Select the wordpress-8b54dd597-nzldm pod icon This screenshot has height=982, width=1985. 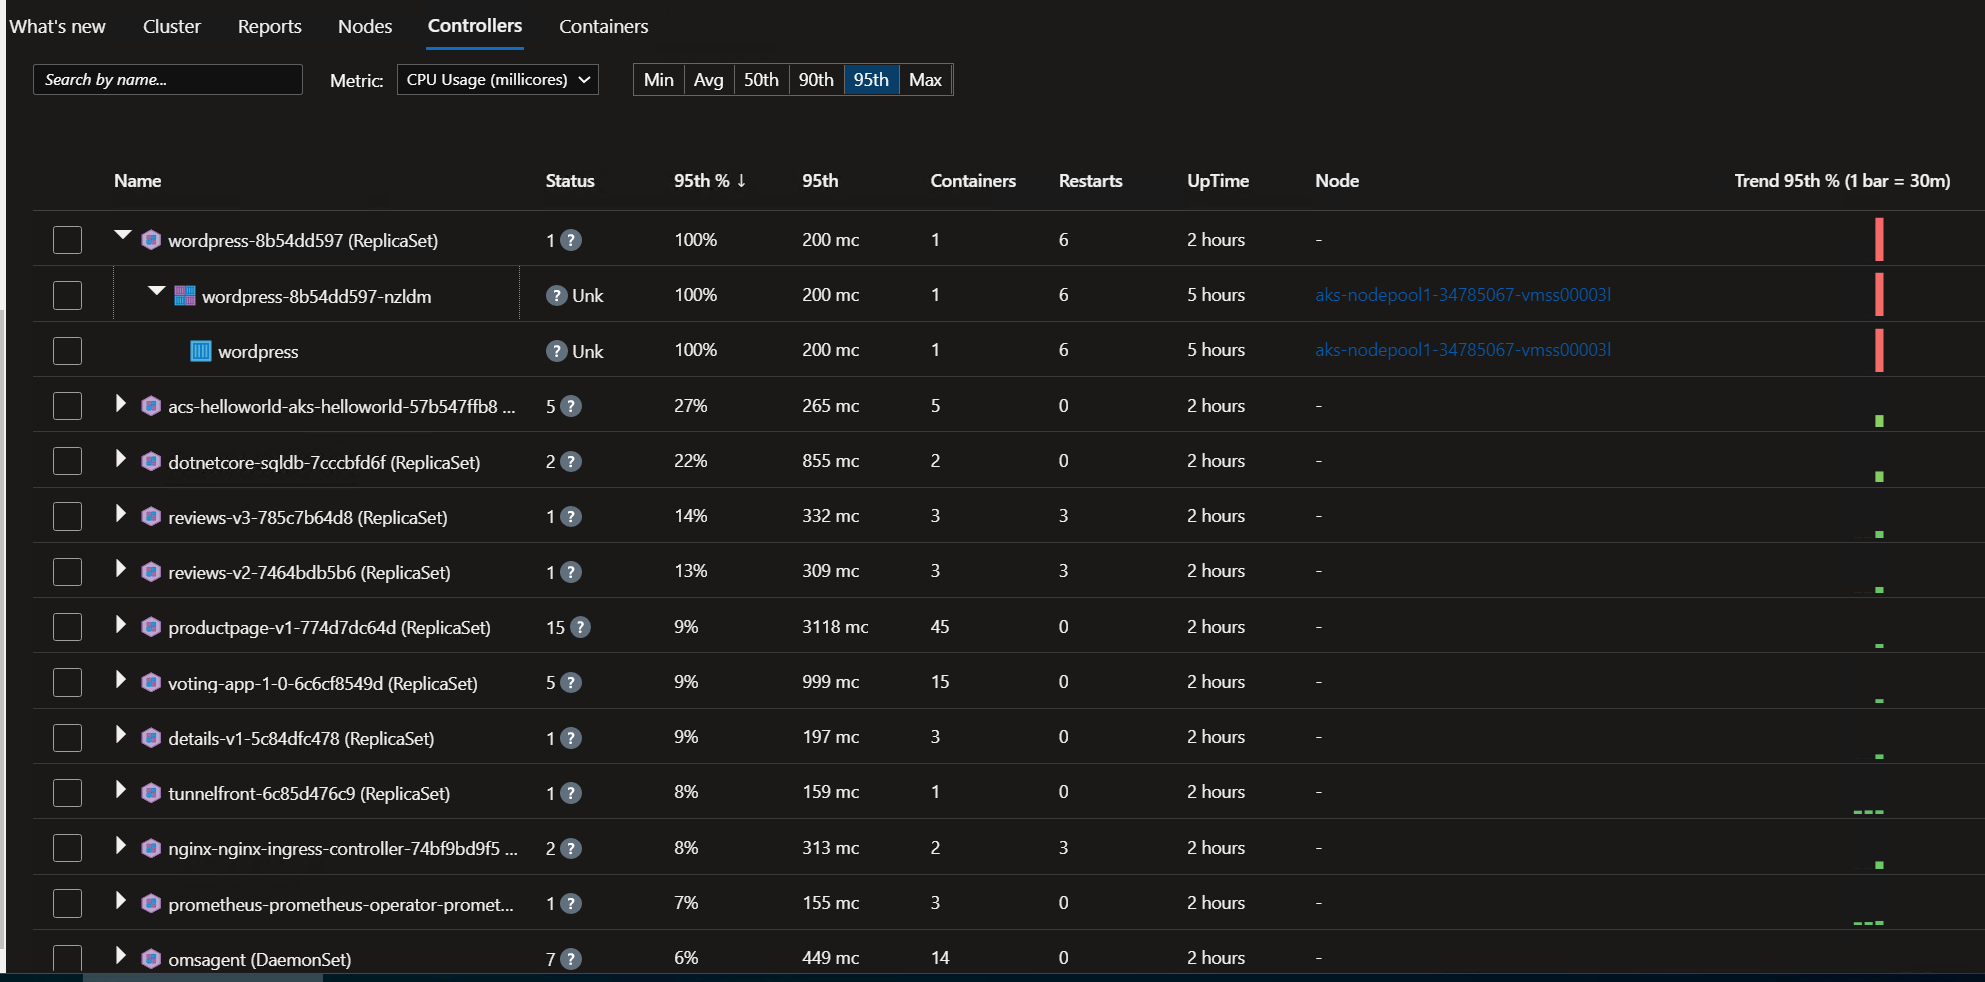(x=183, y=295)
